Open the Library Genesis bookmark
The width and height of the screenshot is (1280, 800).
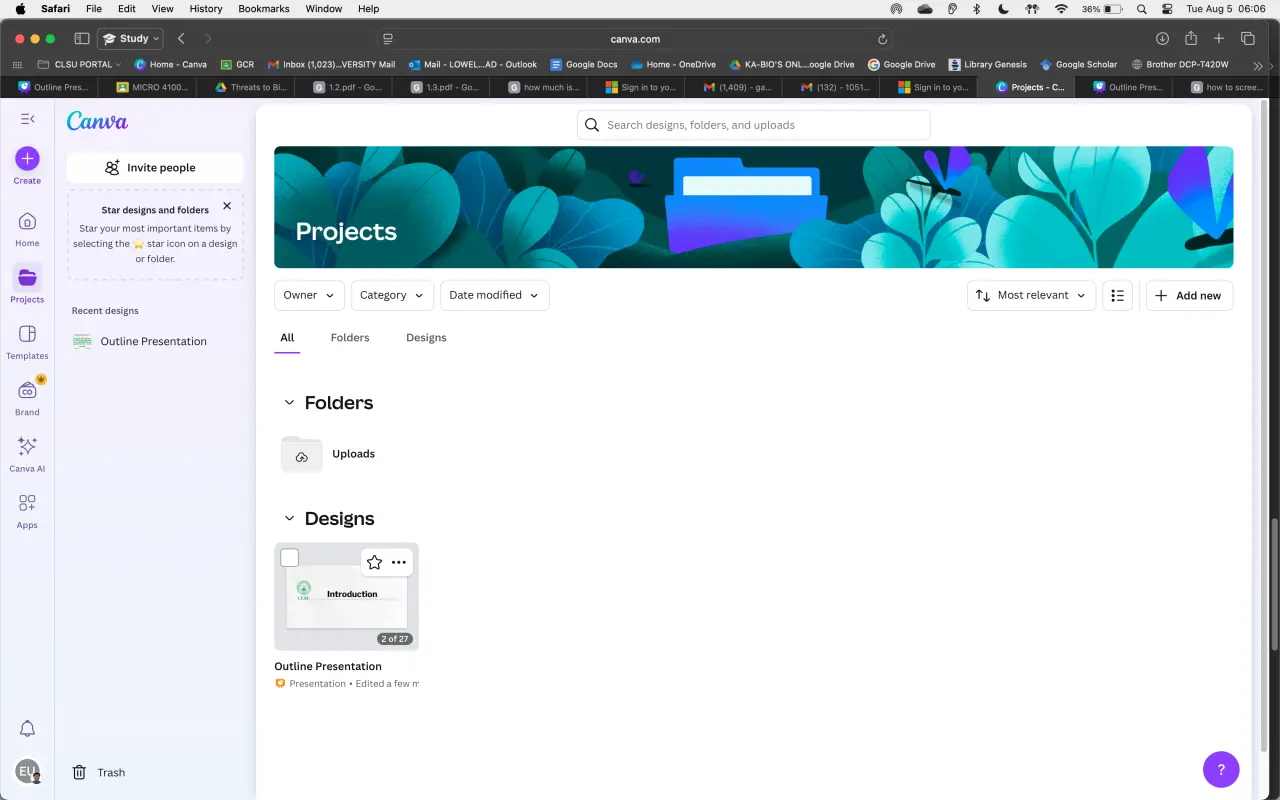tap(988, 64)
